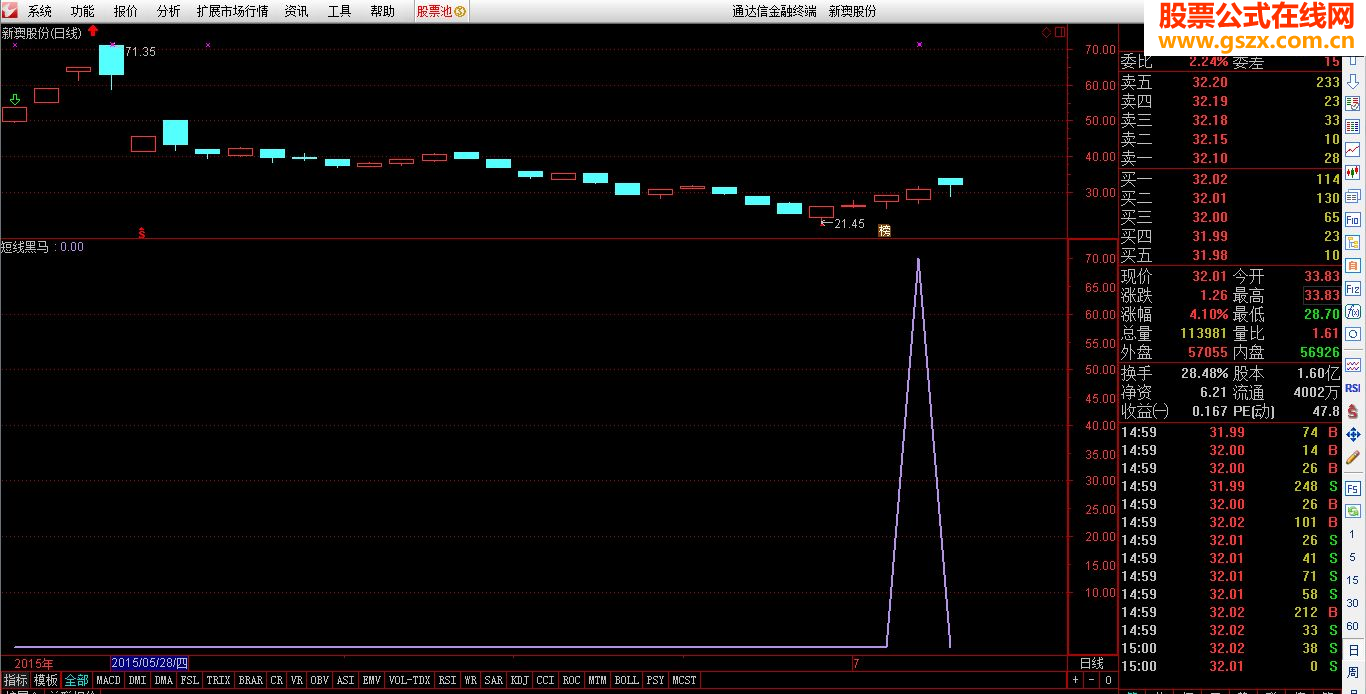Switch indicator to RSI tab at bottom
The height and width of the screenshot is (694, 1366).
click(448, 680)
